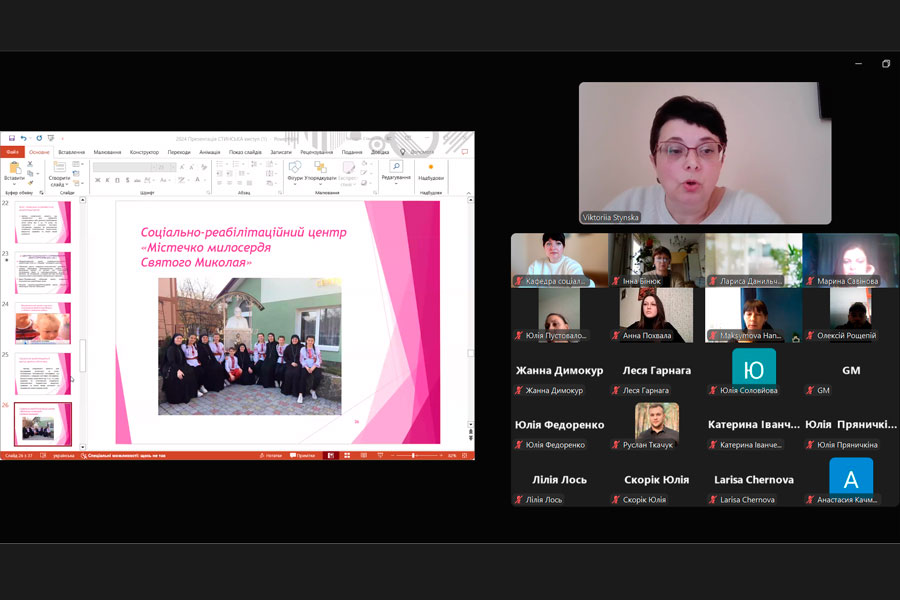Open font color dropdown arrow
This screenshot has height=600, width=900.
tap(205, 180)
